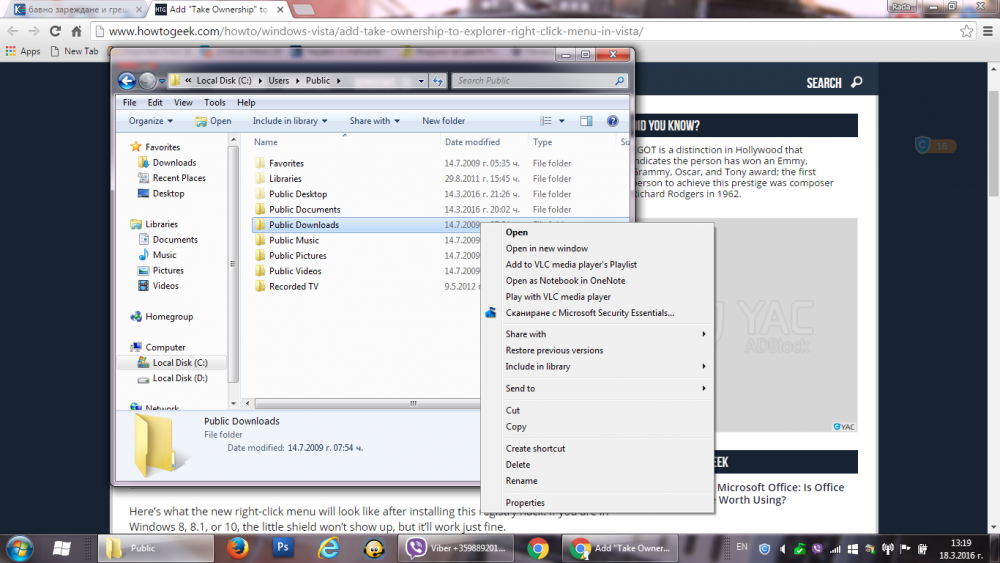Launch Firefox from the taskbar
The width and height of the screenshot is (1000, 563).
click(x=238, y=548)
